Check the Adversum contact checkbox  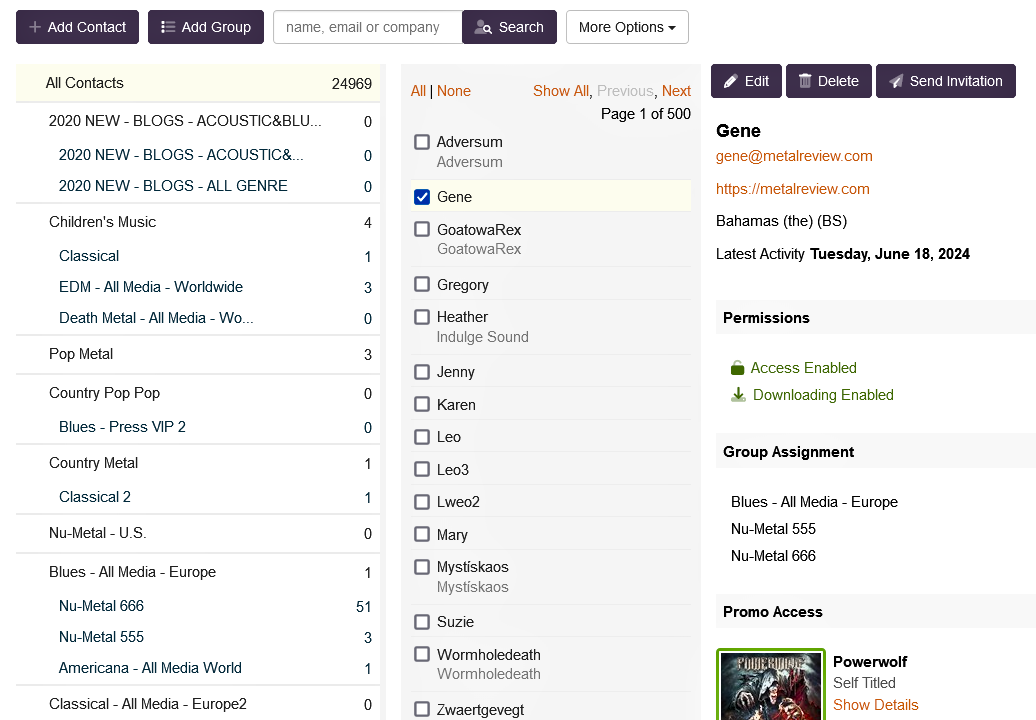pos(422,142)
